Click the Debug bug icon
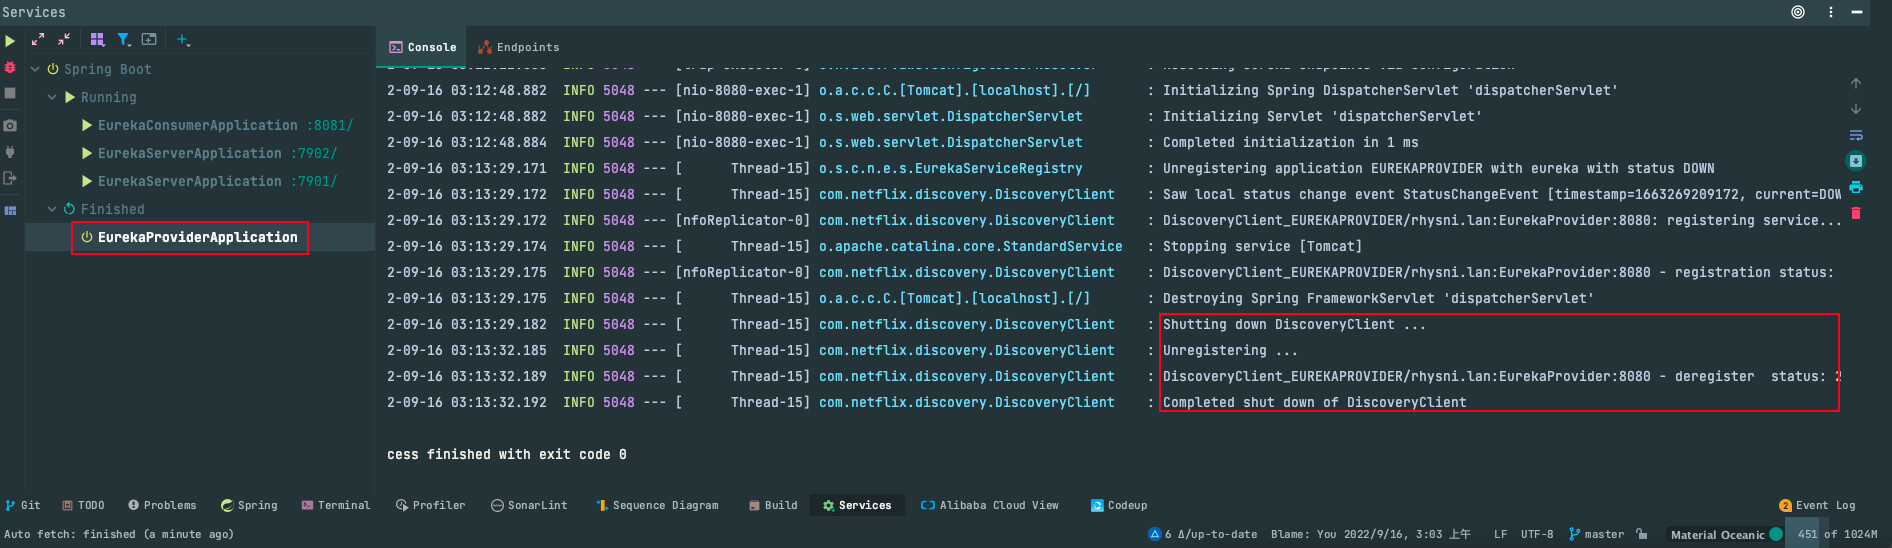Screen dimensions: 1892x548 tap(10, 67)
